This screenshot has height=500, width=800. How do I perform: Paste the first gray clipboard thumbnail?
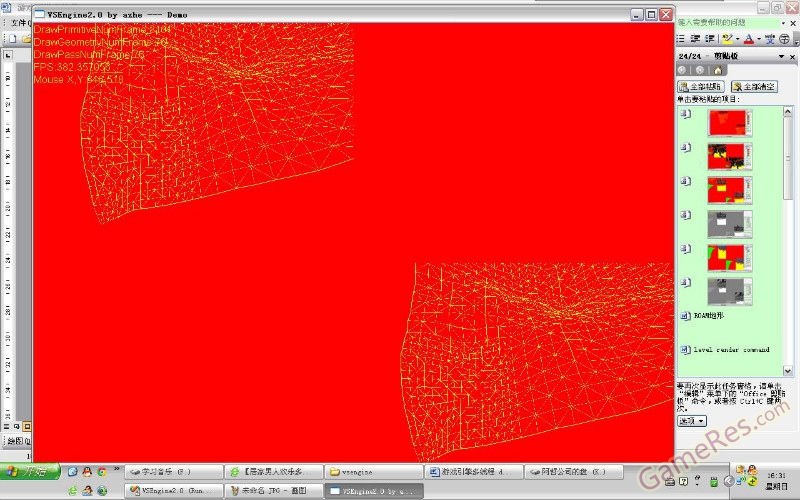coord(730,223)
